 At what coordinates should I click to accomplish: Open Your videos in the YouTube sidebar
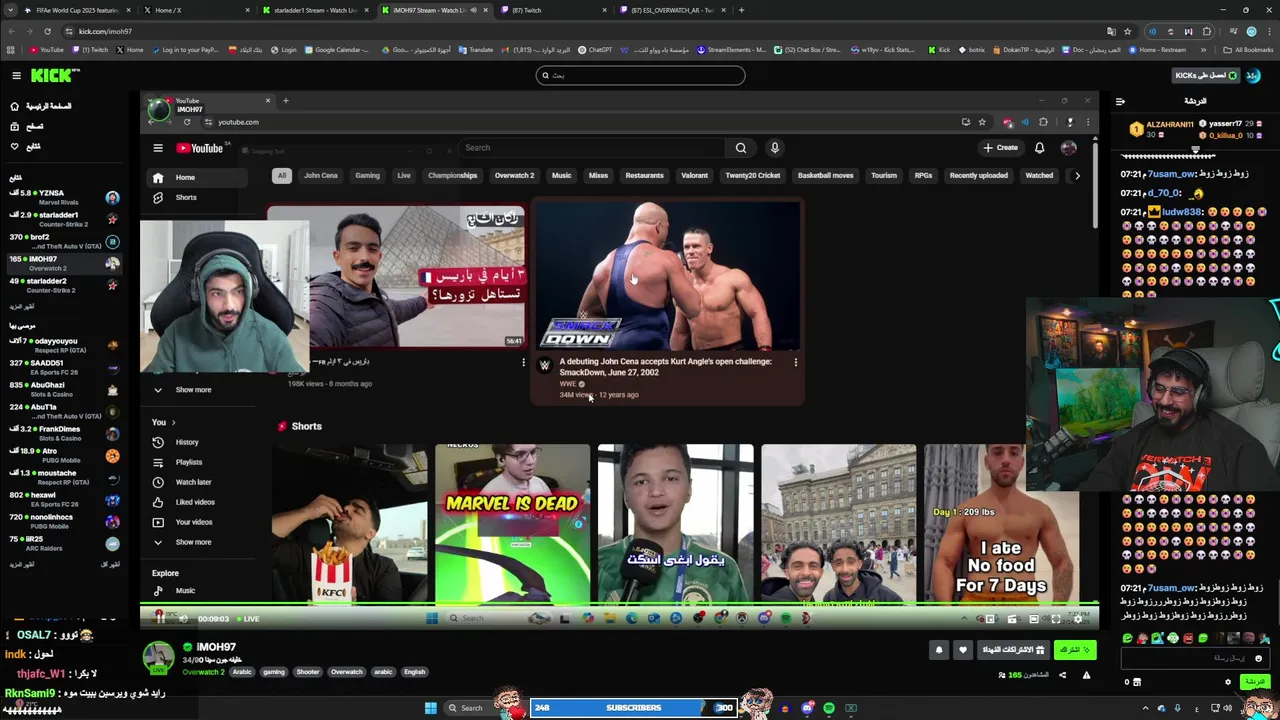point(194,522)
